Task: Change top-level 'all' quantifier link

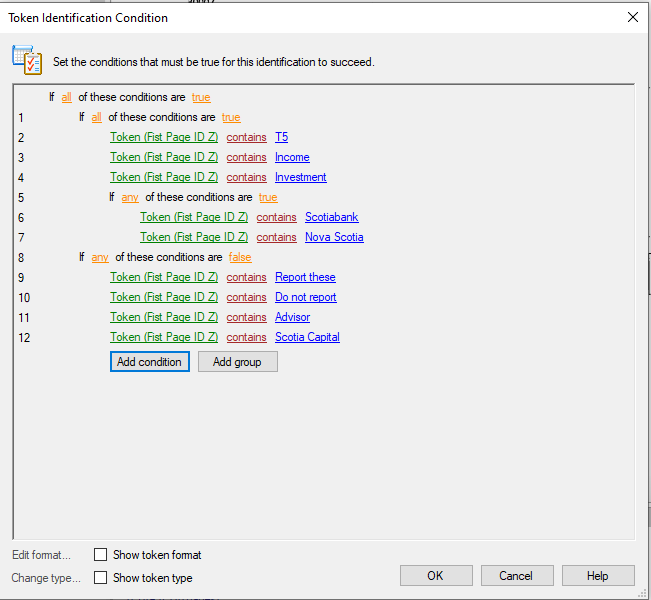Action: click(66, 97)
